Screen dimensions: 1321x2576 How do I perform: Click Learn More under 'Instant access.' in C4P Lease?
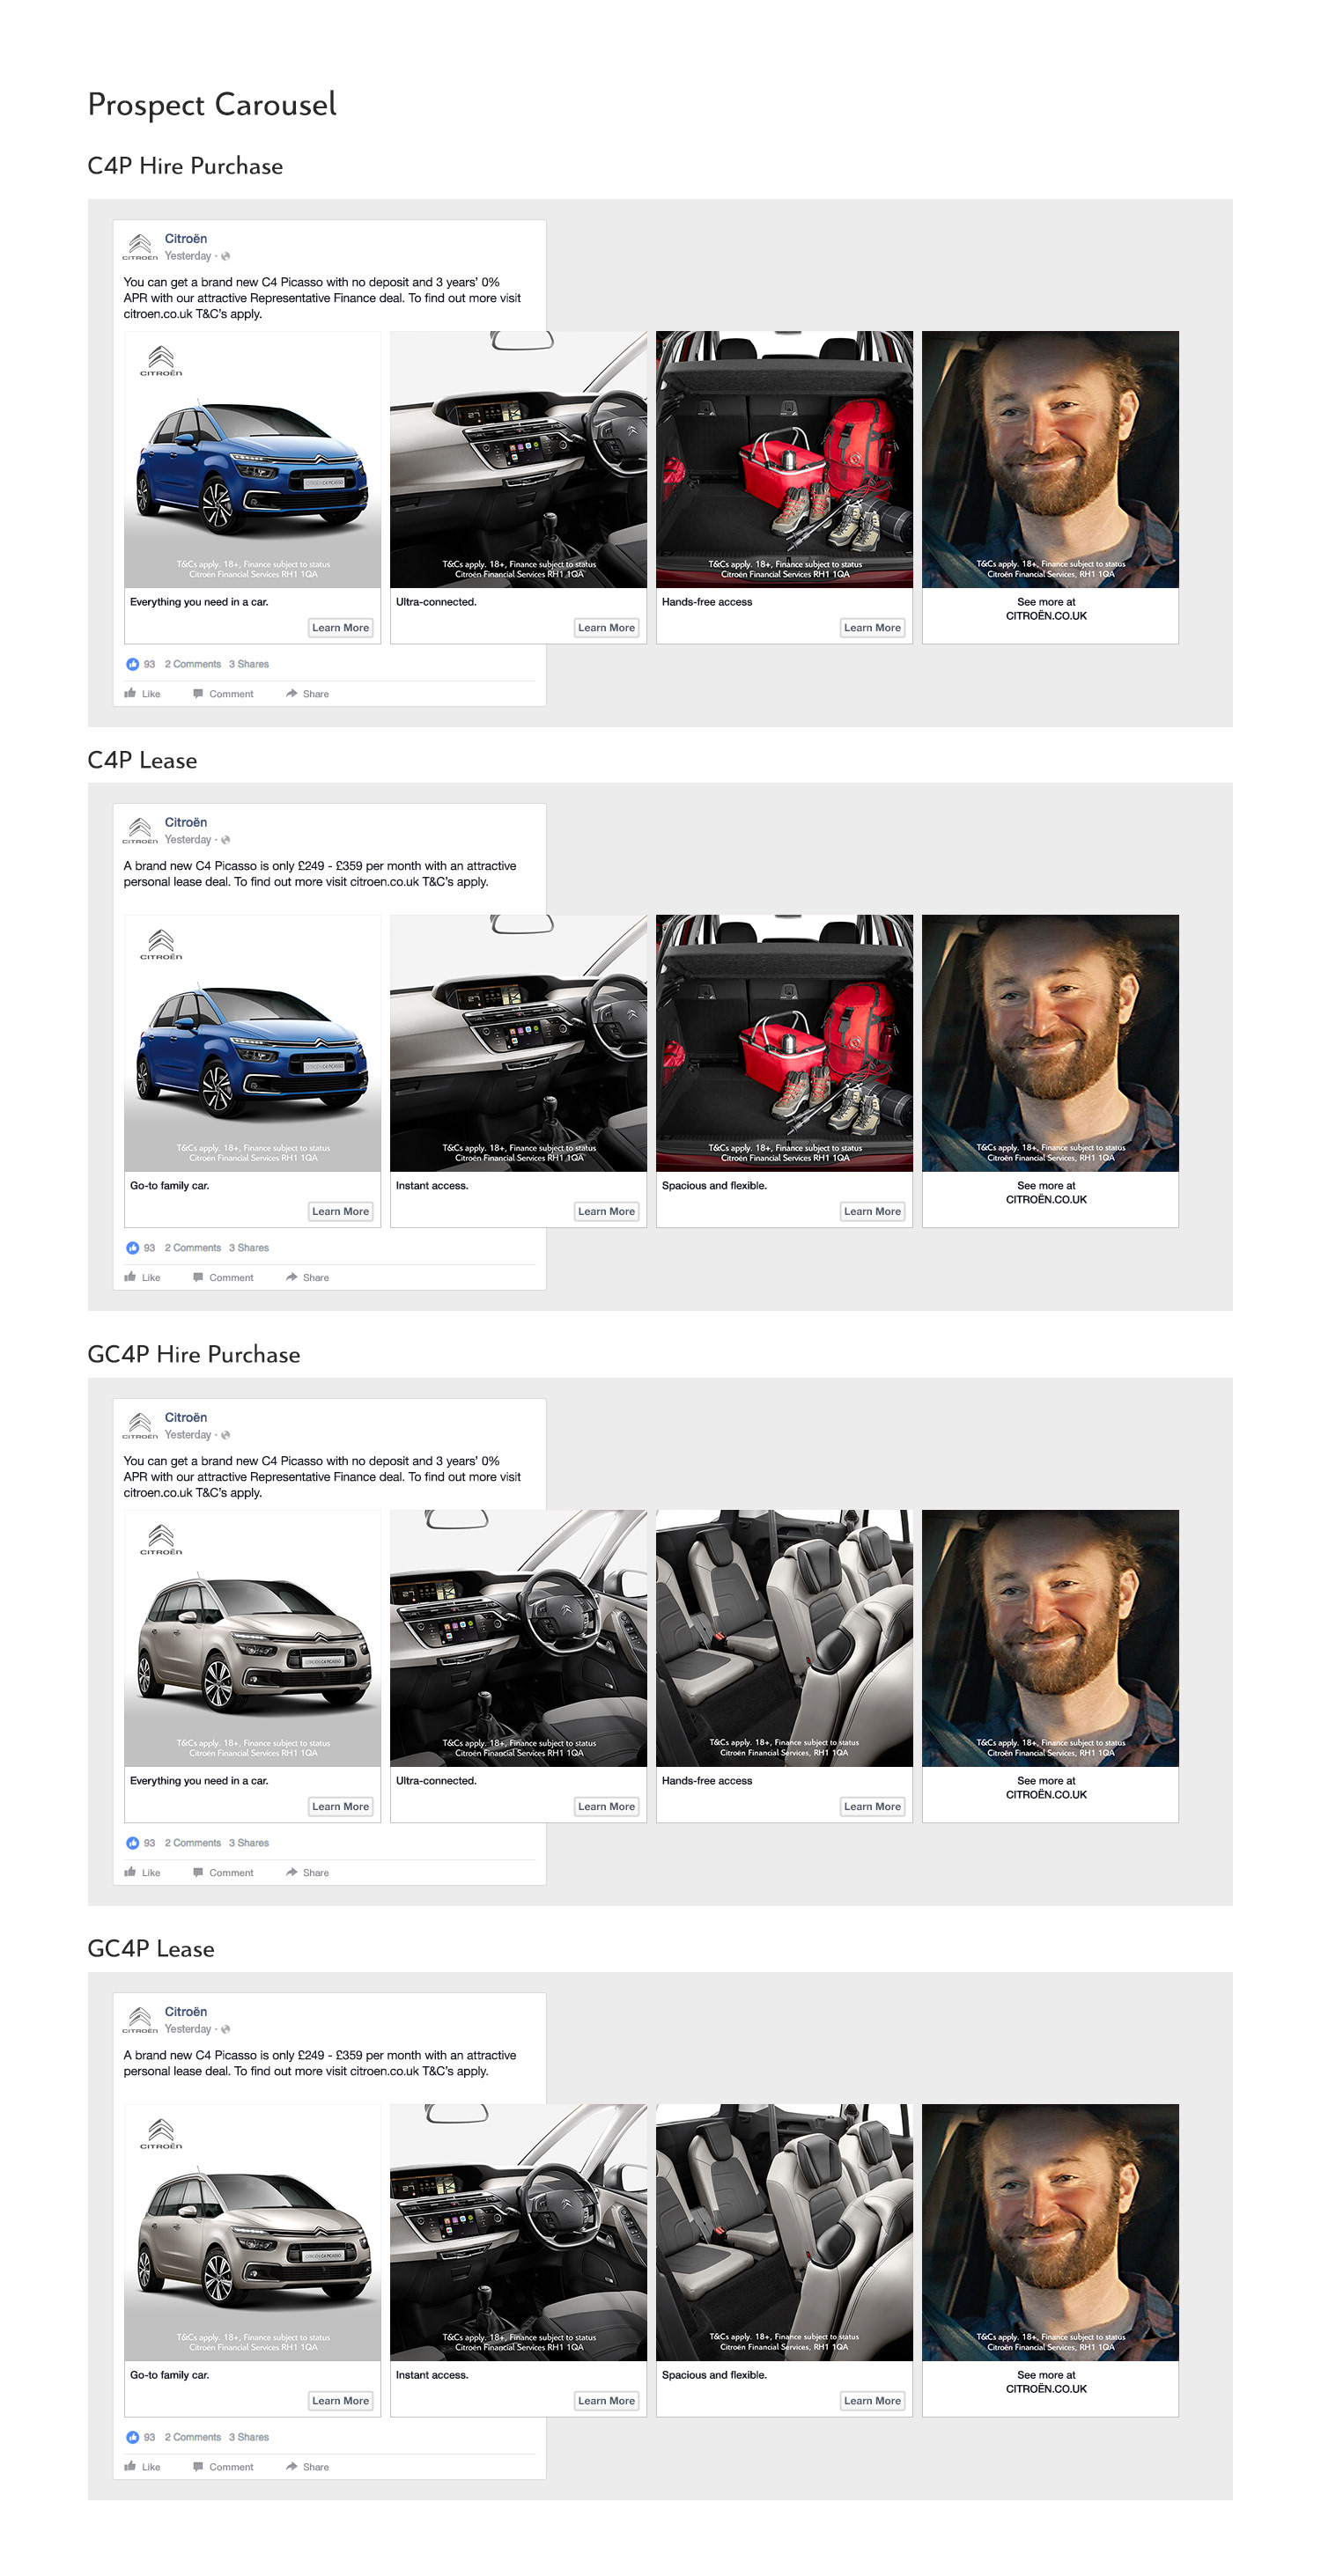(x=606, y=1212)
